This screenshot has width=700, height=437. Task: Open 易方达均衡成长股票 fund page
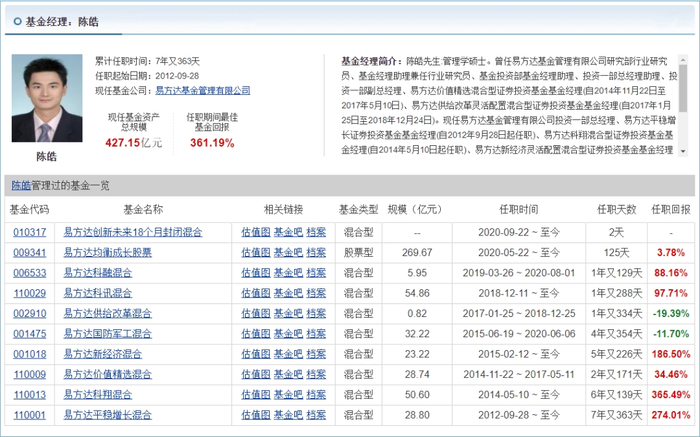tap(108, 253)
